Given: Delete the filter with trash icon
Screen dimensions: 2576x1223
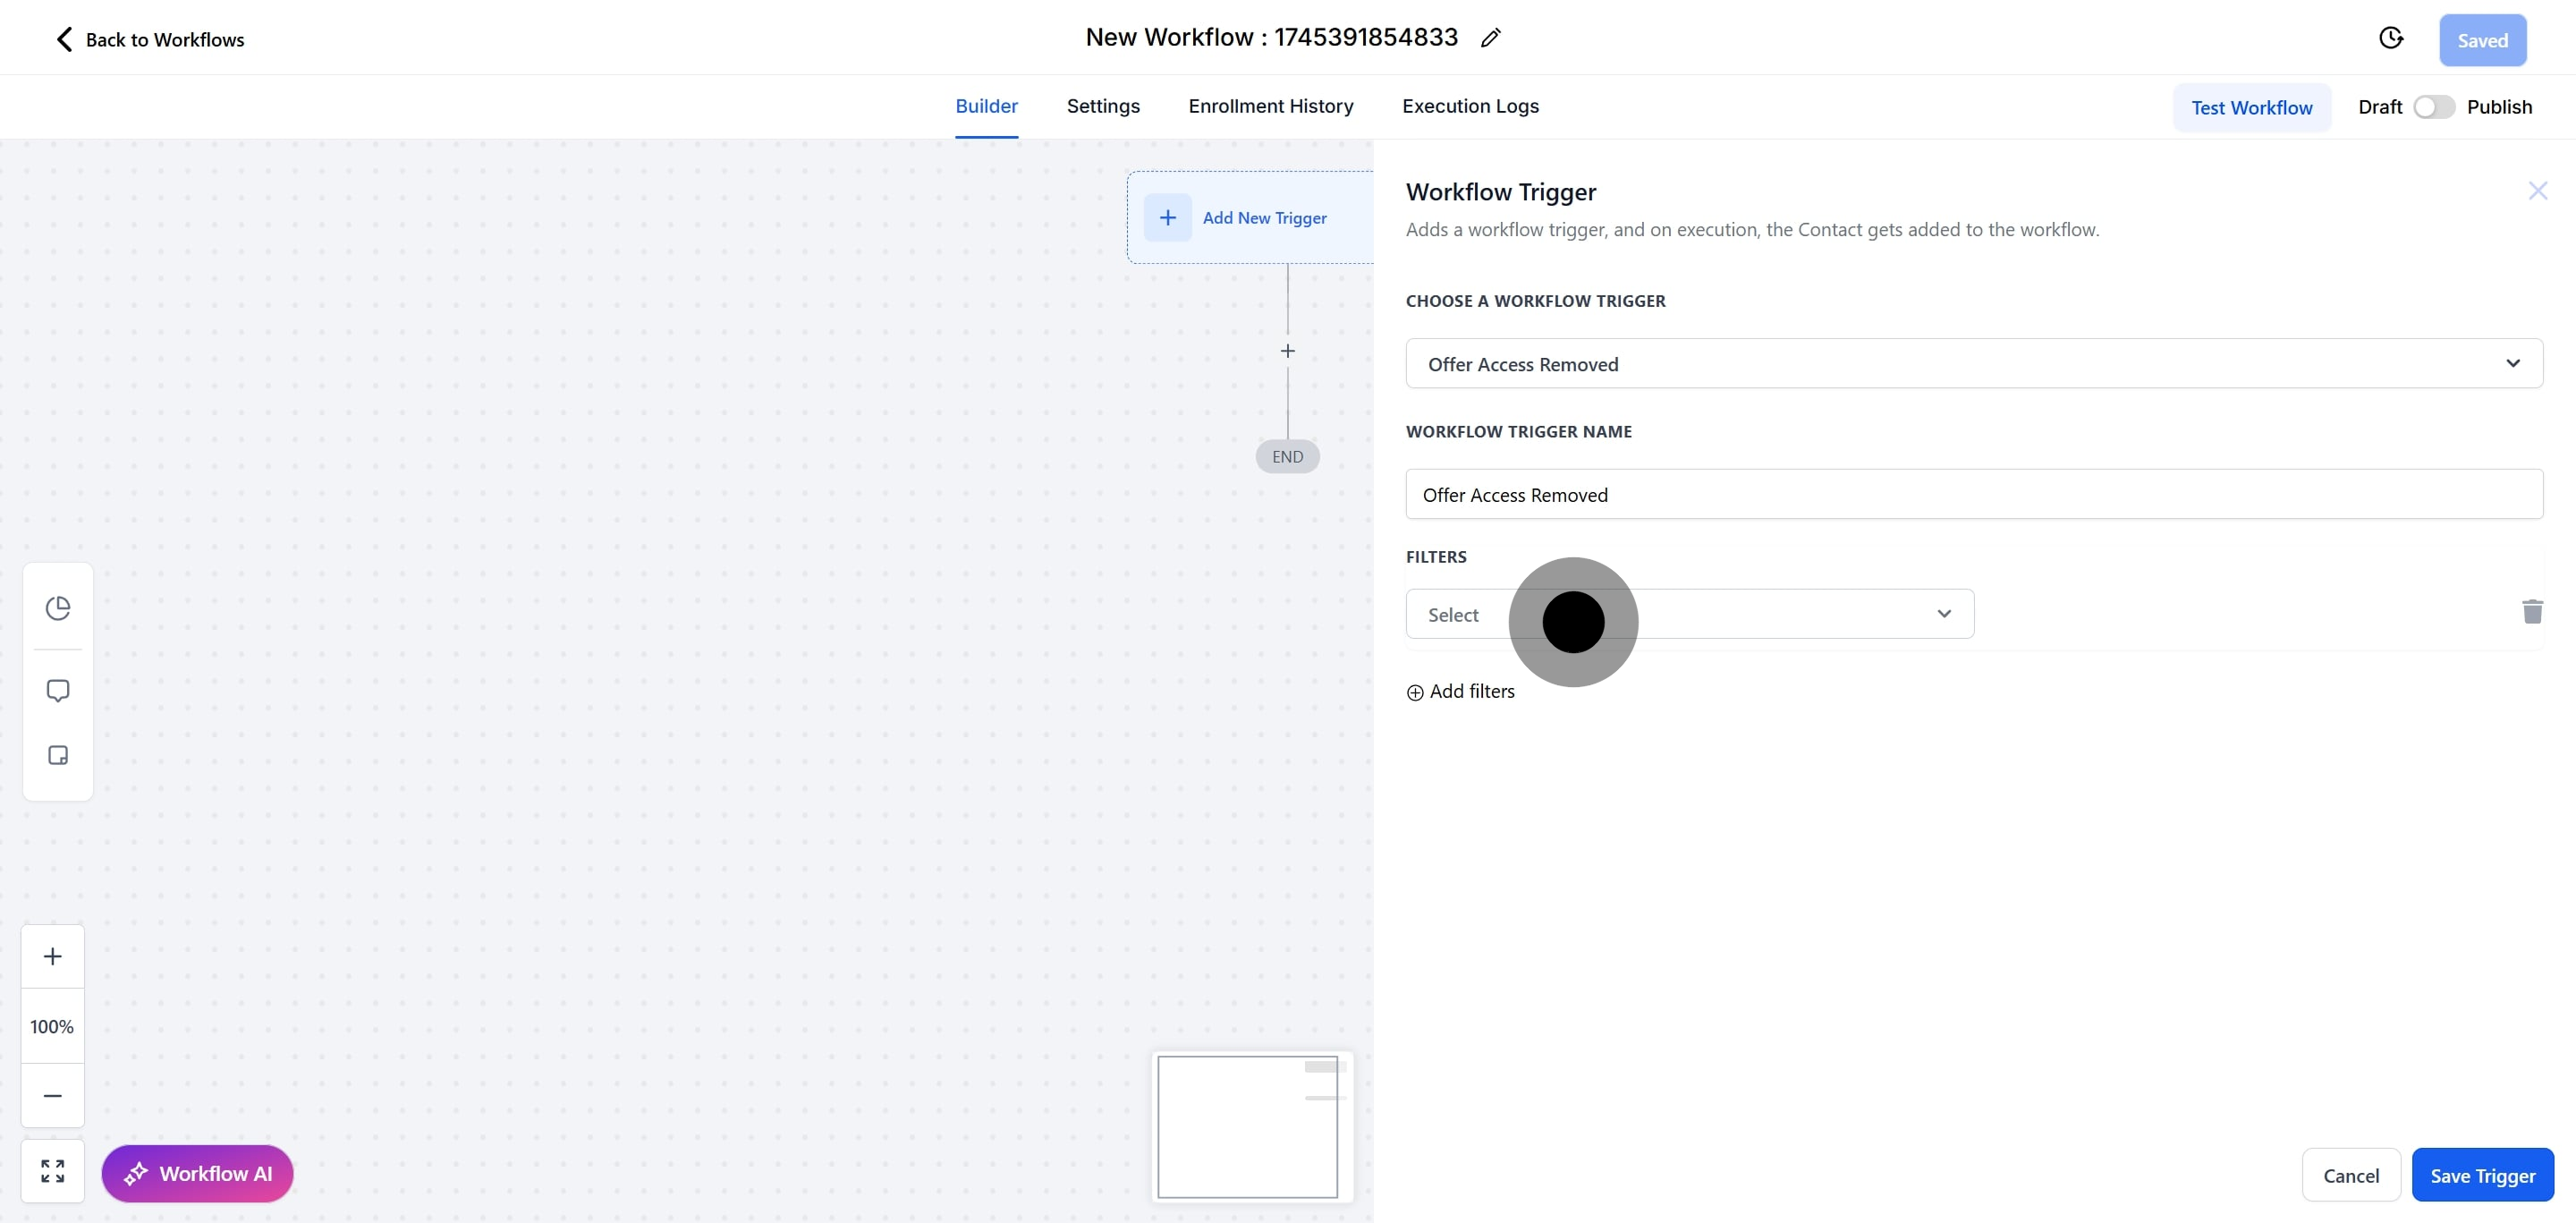Looking at the screenshot, I should 2532,612.
